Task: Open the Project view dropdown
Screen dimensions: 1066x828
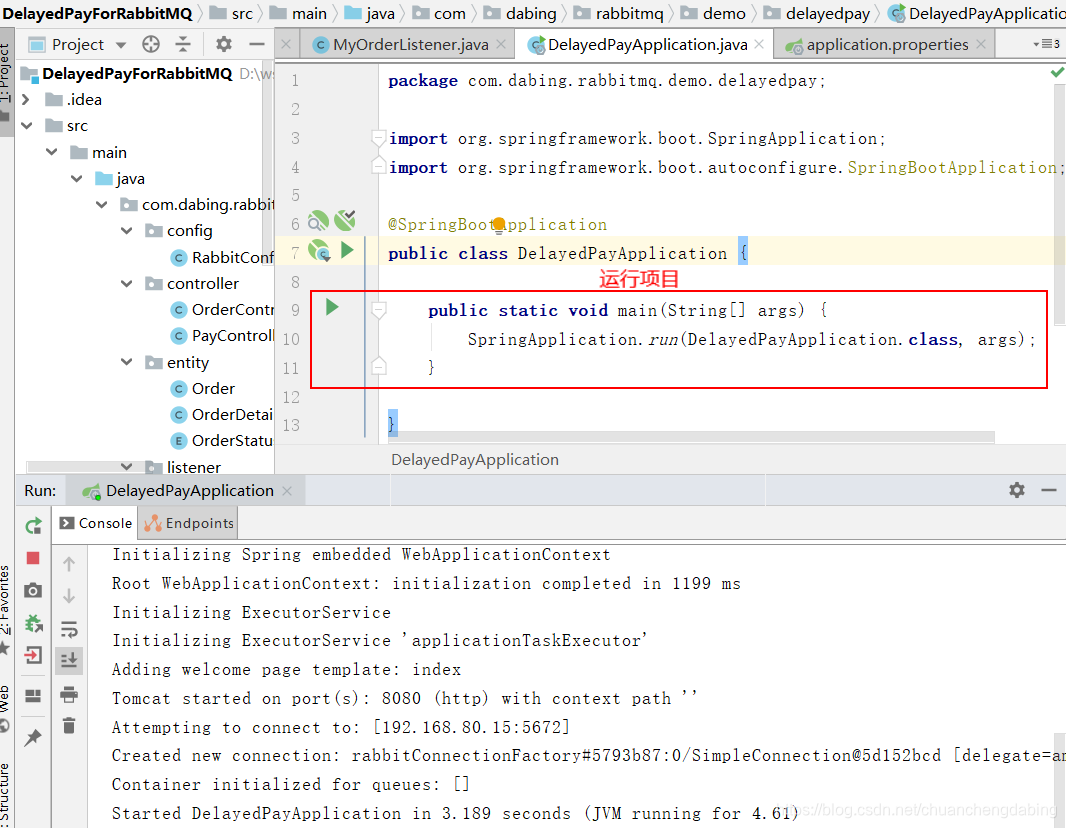Action: pos(121,45)
